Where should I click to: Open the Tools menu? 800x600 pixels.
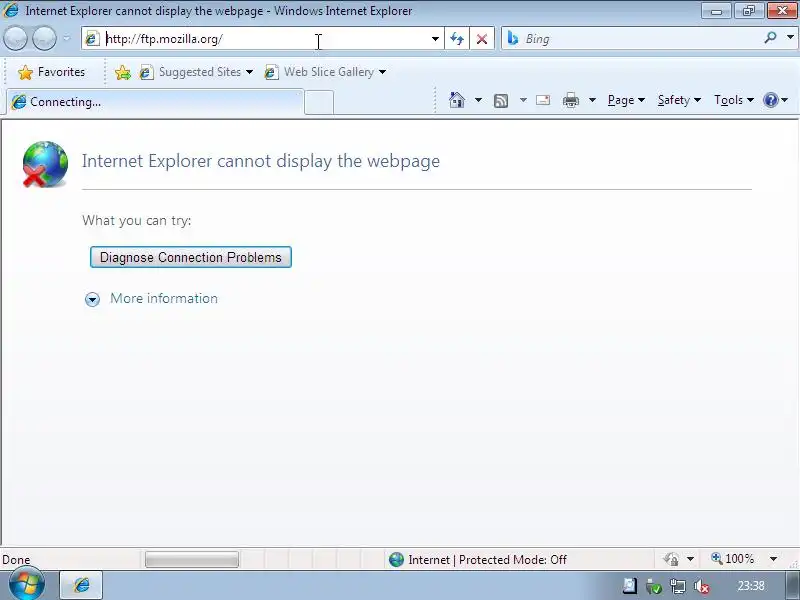pyautogui.click(x=734, y=100)
